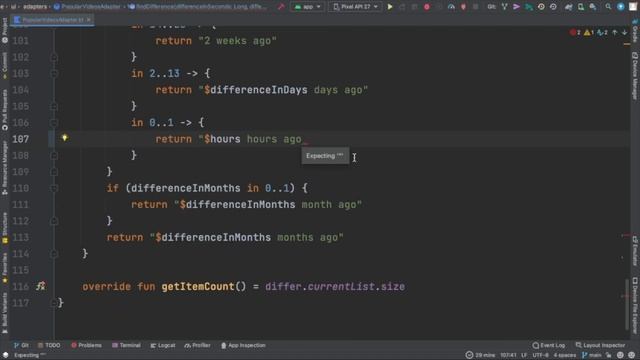
Task: Click the SDK Manager toolbar icon
Action: tap(593, 7)
